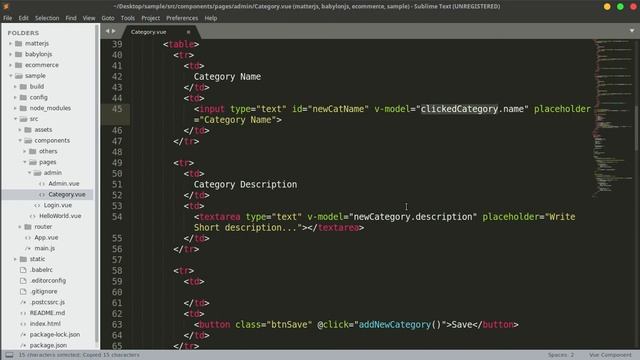The width and height of the screenshot is (640, 360).
Task: Click the .editorconfig file icon
Action: (23, 280)
